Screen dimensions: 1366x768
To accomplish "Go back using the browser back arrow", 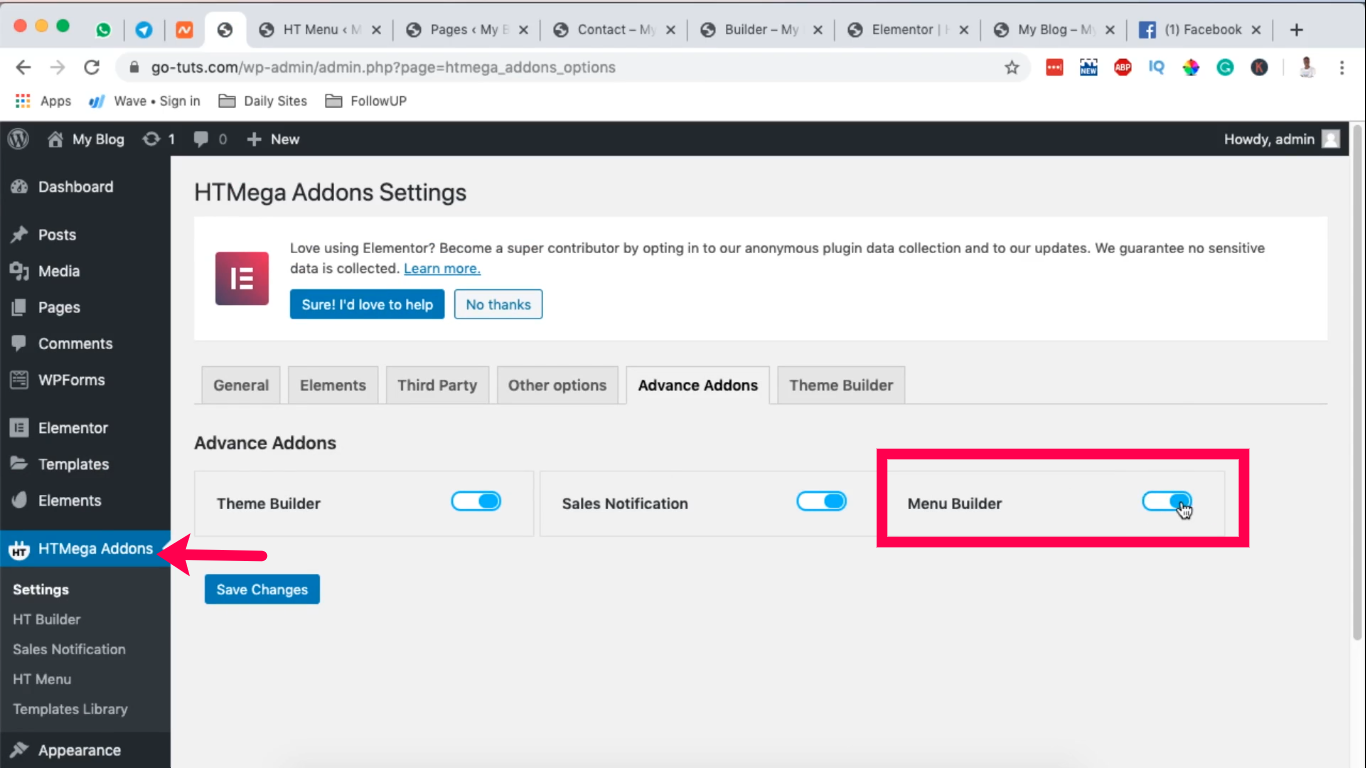I will (x=24, y=68).
